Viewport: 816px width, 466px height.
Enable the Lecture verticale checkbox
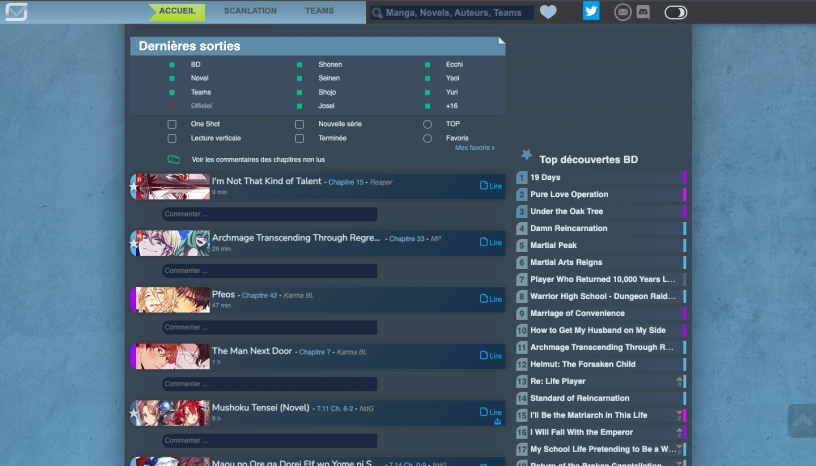172,138
